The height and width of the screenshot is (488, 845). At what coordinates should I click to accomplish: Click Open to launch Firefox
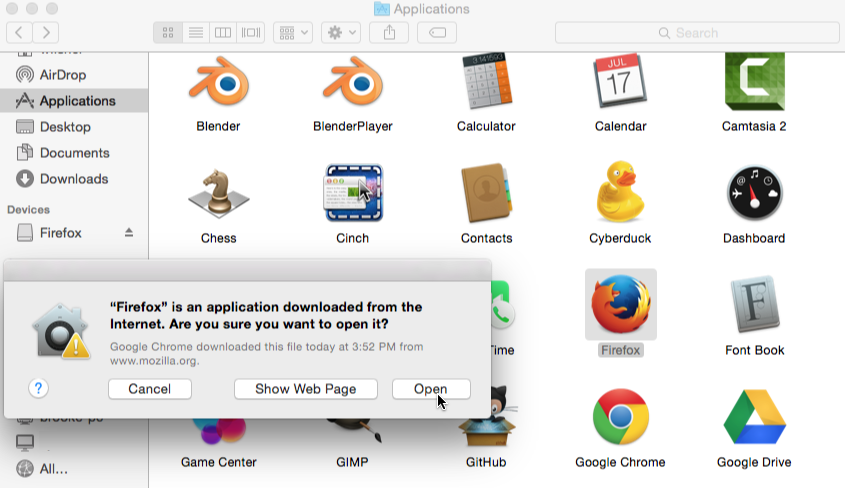[431, 389]
